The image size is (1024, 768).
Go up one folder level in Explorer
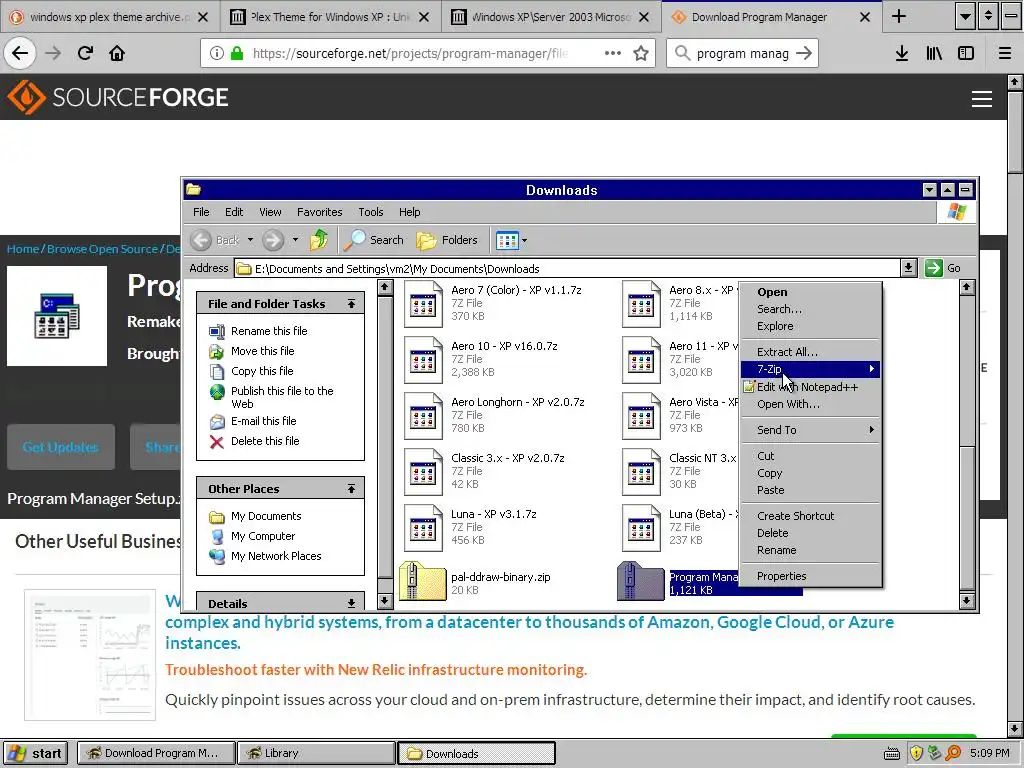[x=319, y=240]
